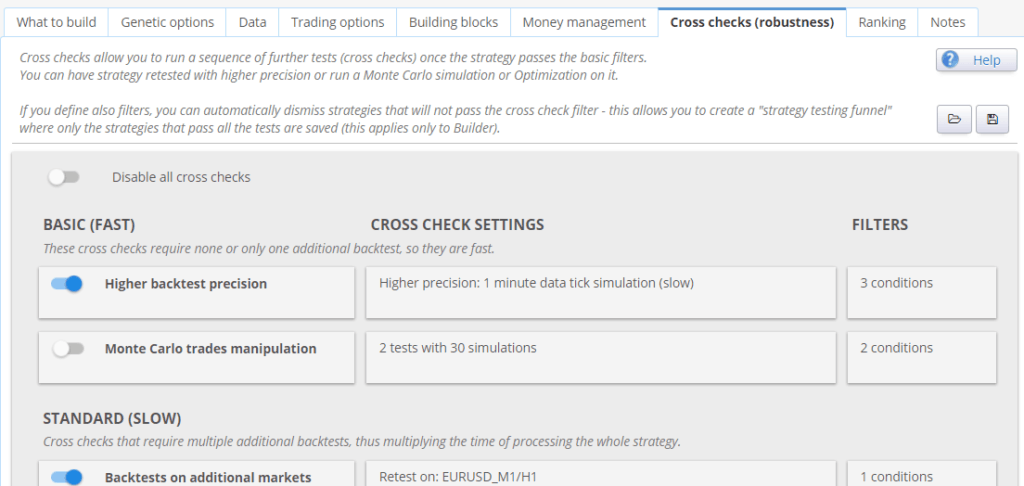
Task: Turn off Higher backtest precision toggle
Action: tap(67, 284)
